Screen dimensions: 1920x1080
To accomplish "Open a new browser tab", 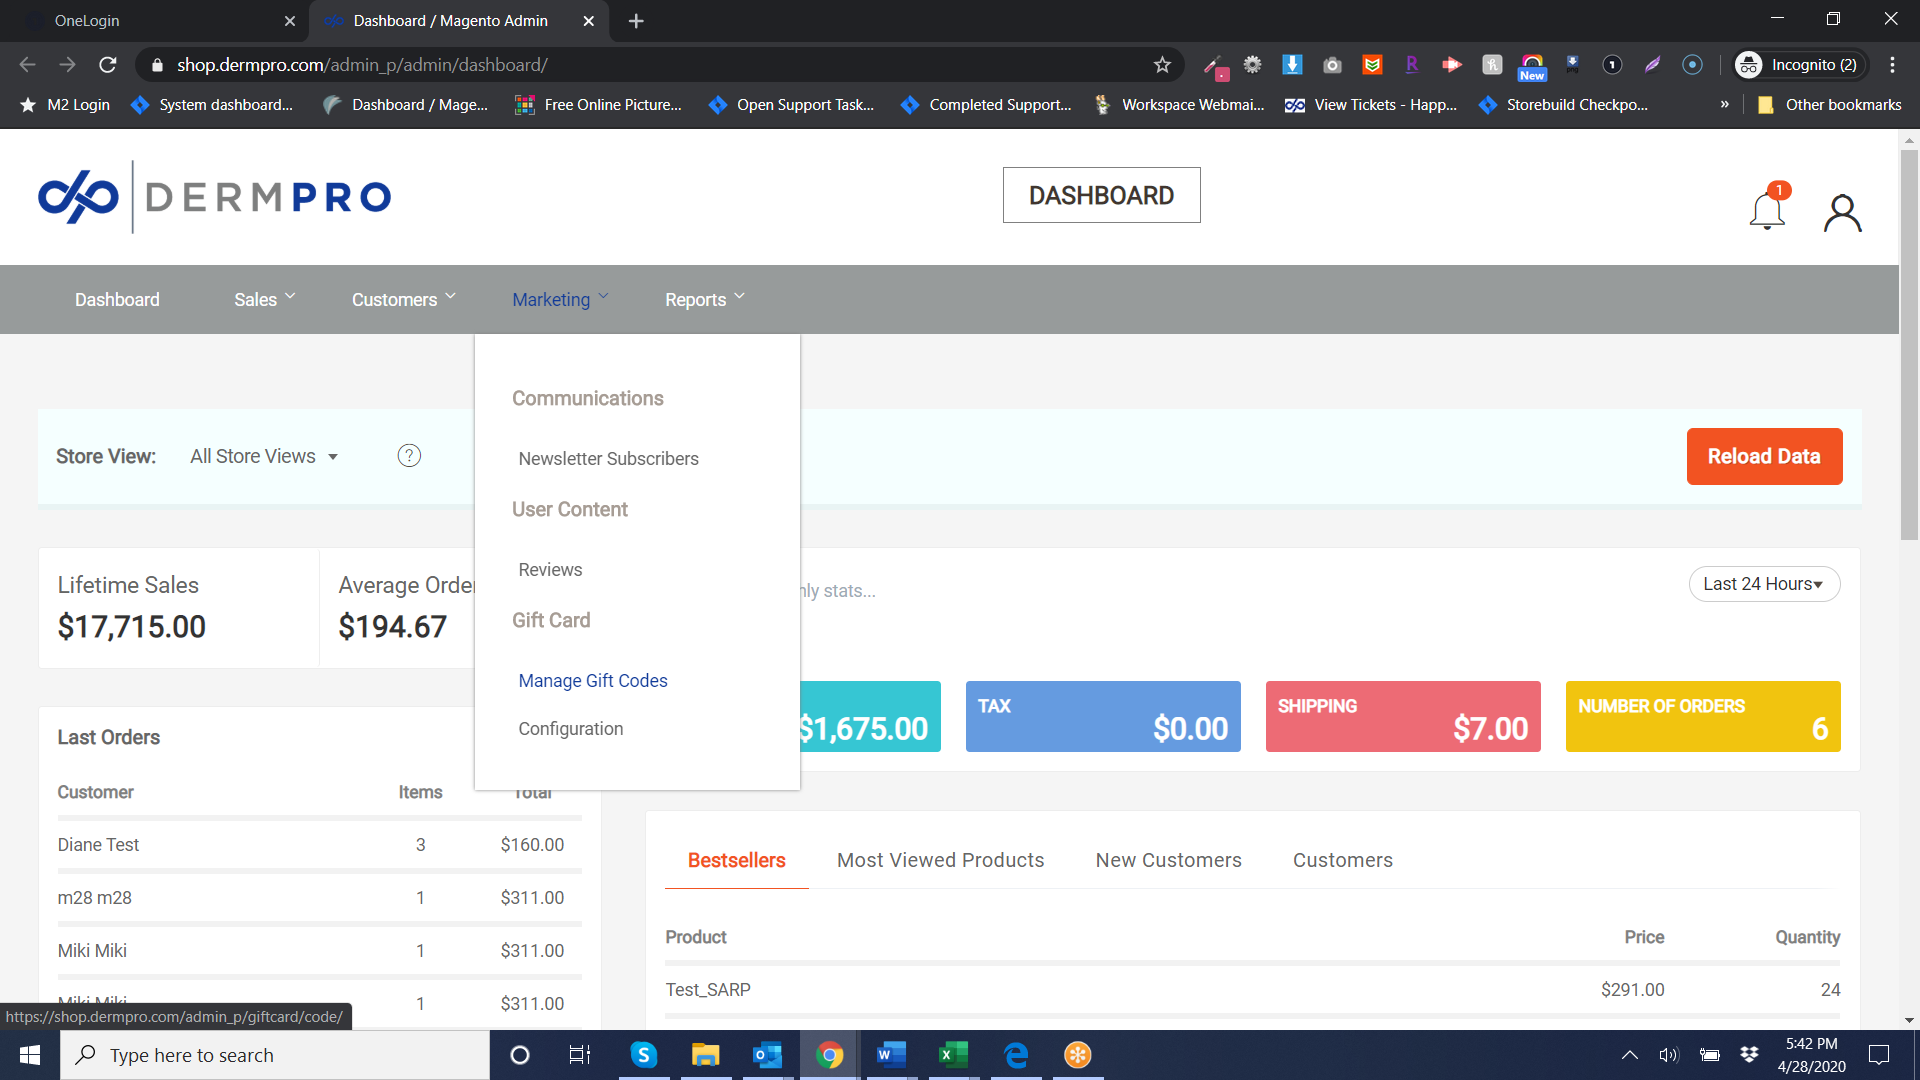I will 636,21.
